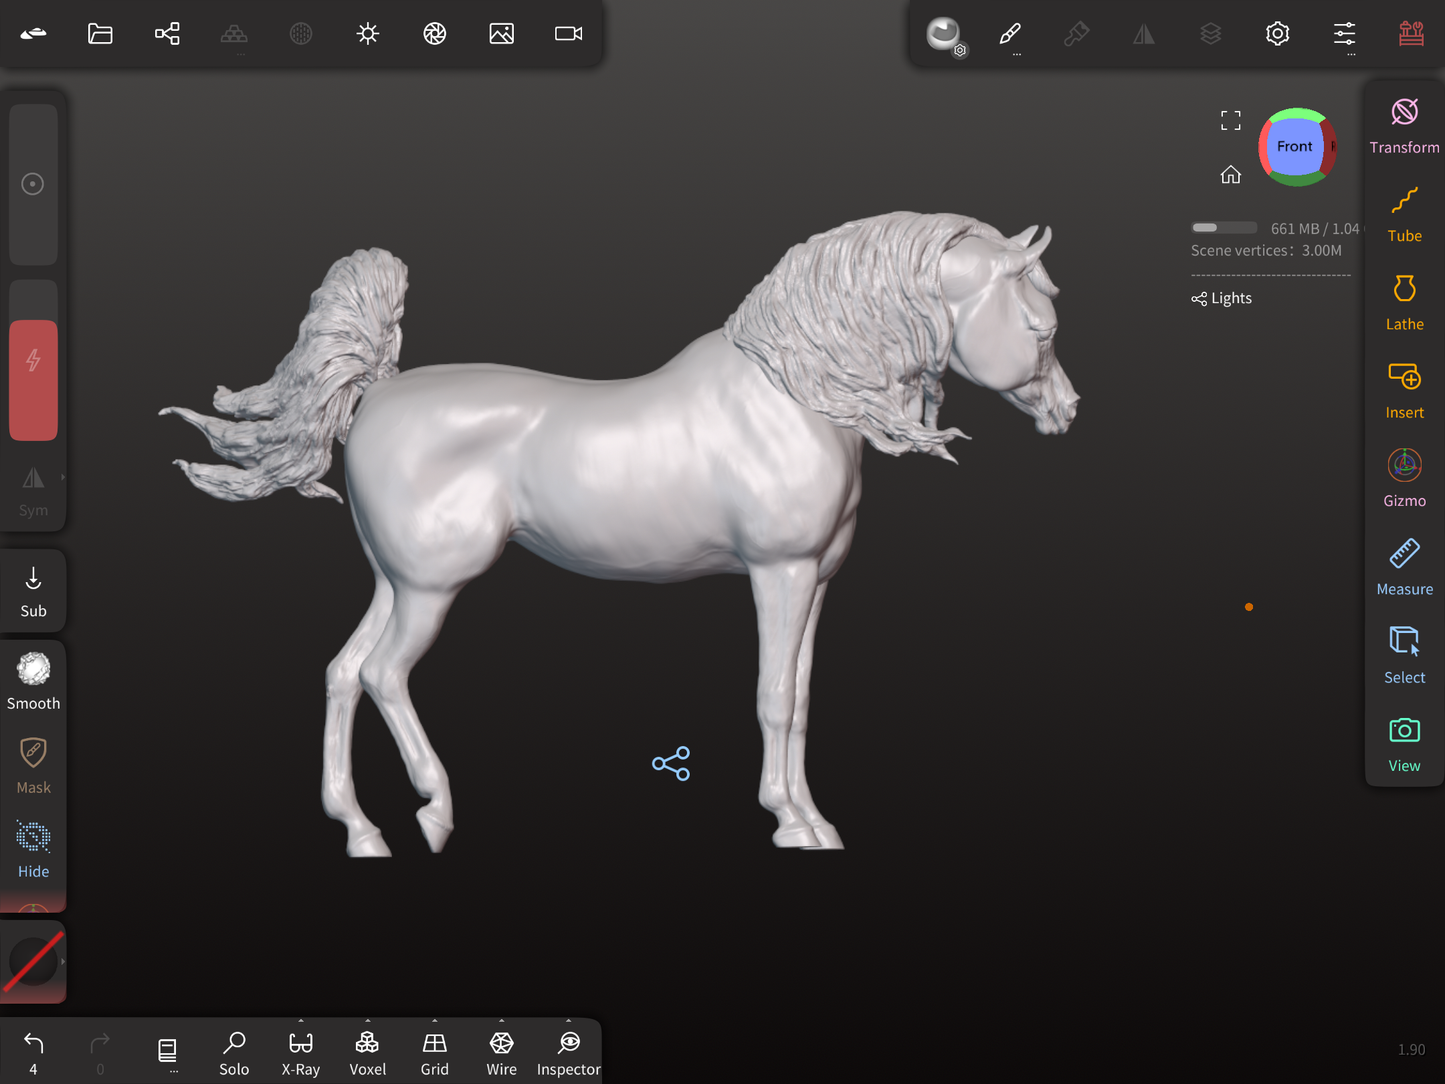Select the Smooth brush
The height and width of the screenshot is (1084, 1445).
[33, 680]
